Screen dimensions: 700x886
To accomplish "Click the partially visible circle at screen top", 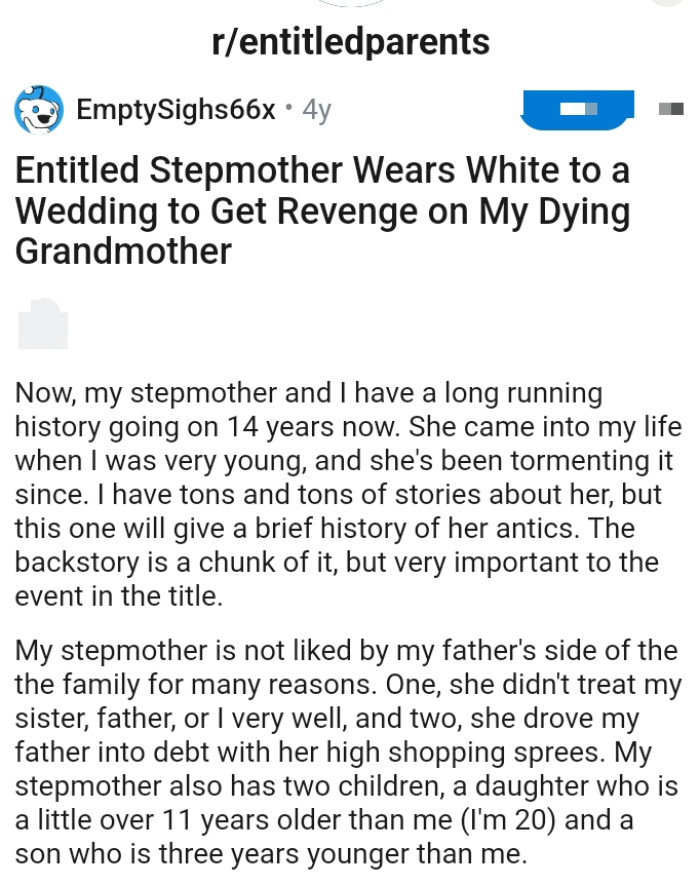I will point(350,5).
